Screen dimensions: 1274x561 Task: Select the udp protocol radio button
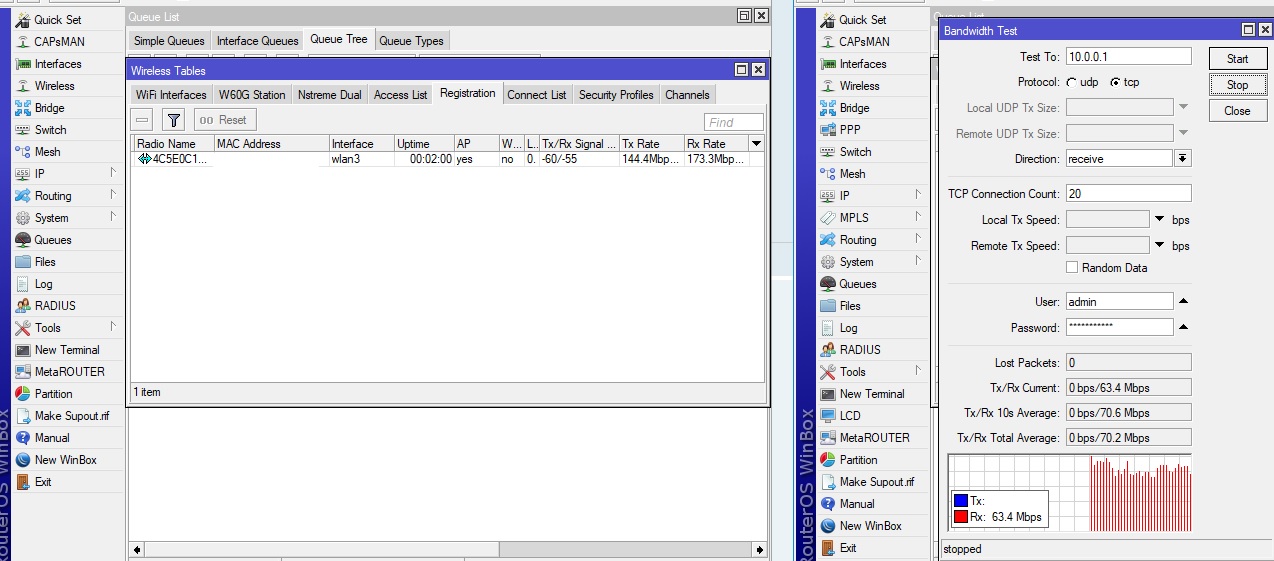[1072, 82]
